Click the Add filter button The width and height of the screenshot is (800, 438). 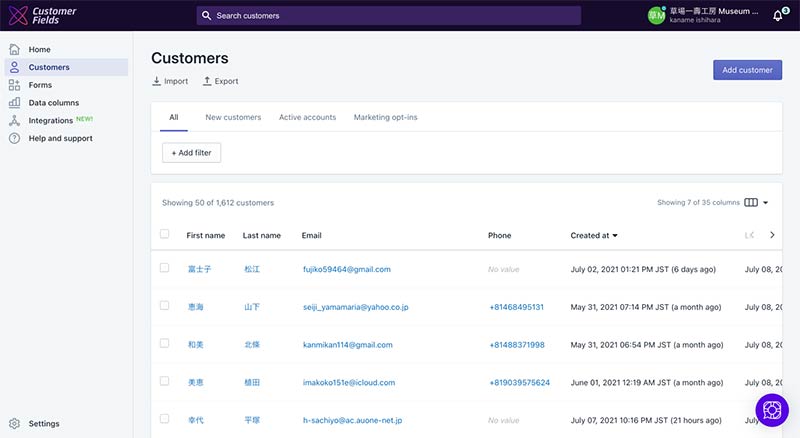point(191,153)
